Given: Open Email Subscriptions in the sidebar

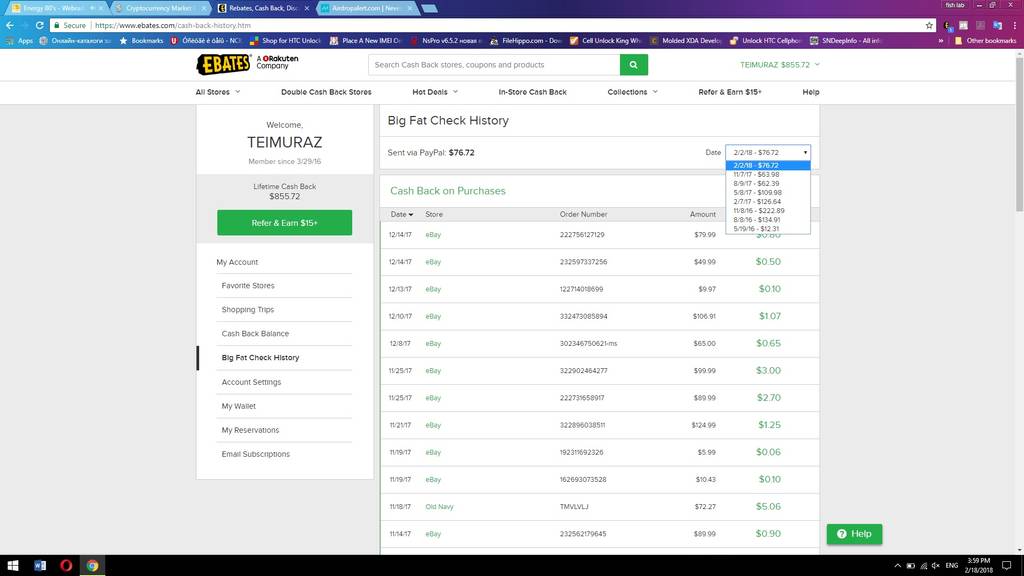Looking at the screenshot, I should point(255,454).
